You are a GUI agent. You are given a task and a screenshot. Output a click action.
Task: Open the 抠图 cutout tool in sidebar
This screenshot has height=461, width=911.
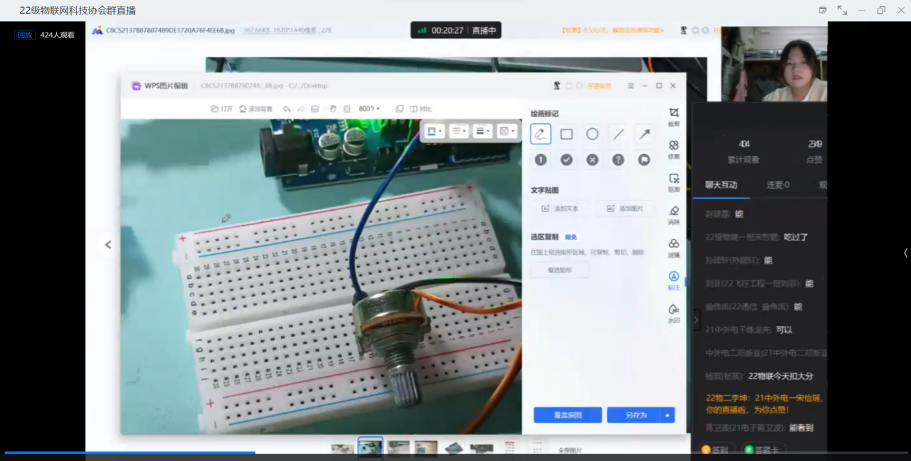pyautogui.click(x=673, y=182)
